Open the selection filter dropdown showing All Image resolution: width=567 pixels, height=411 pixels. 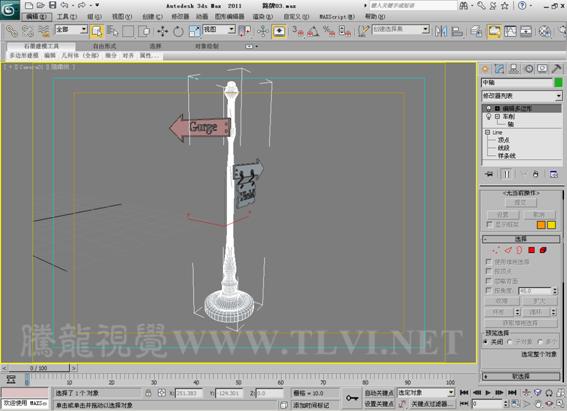click(71, 29)
